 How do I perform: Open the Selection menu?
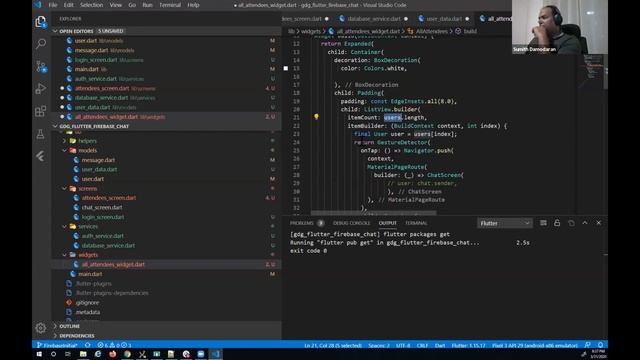(x=91, y=5)
